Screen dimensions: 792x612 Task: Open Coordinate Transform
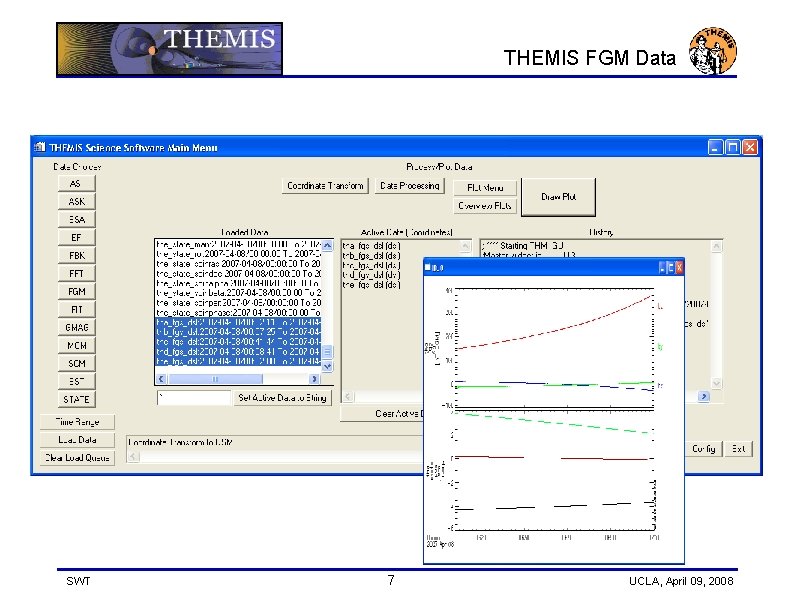(325, 186)
